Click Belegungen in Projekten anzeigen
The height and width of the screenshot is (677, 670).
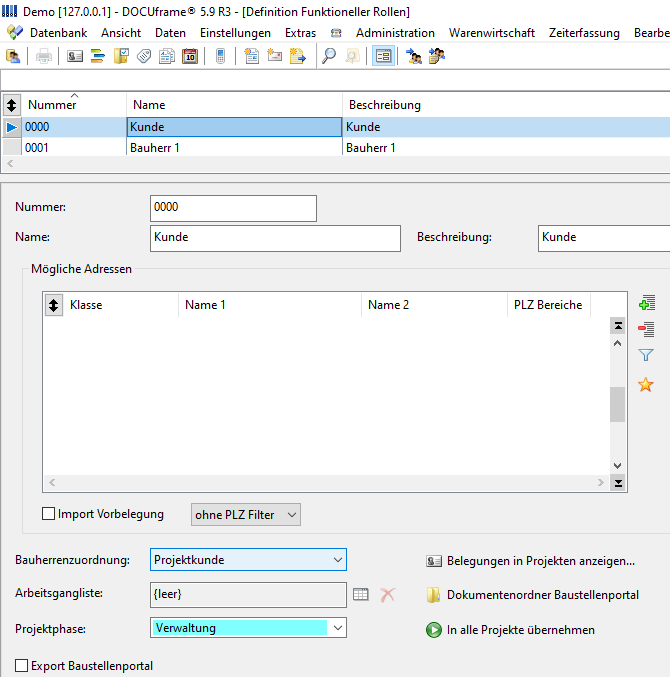[x=530, y=561]
